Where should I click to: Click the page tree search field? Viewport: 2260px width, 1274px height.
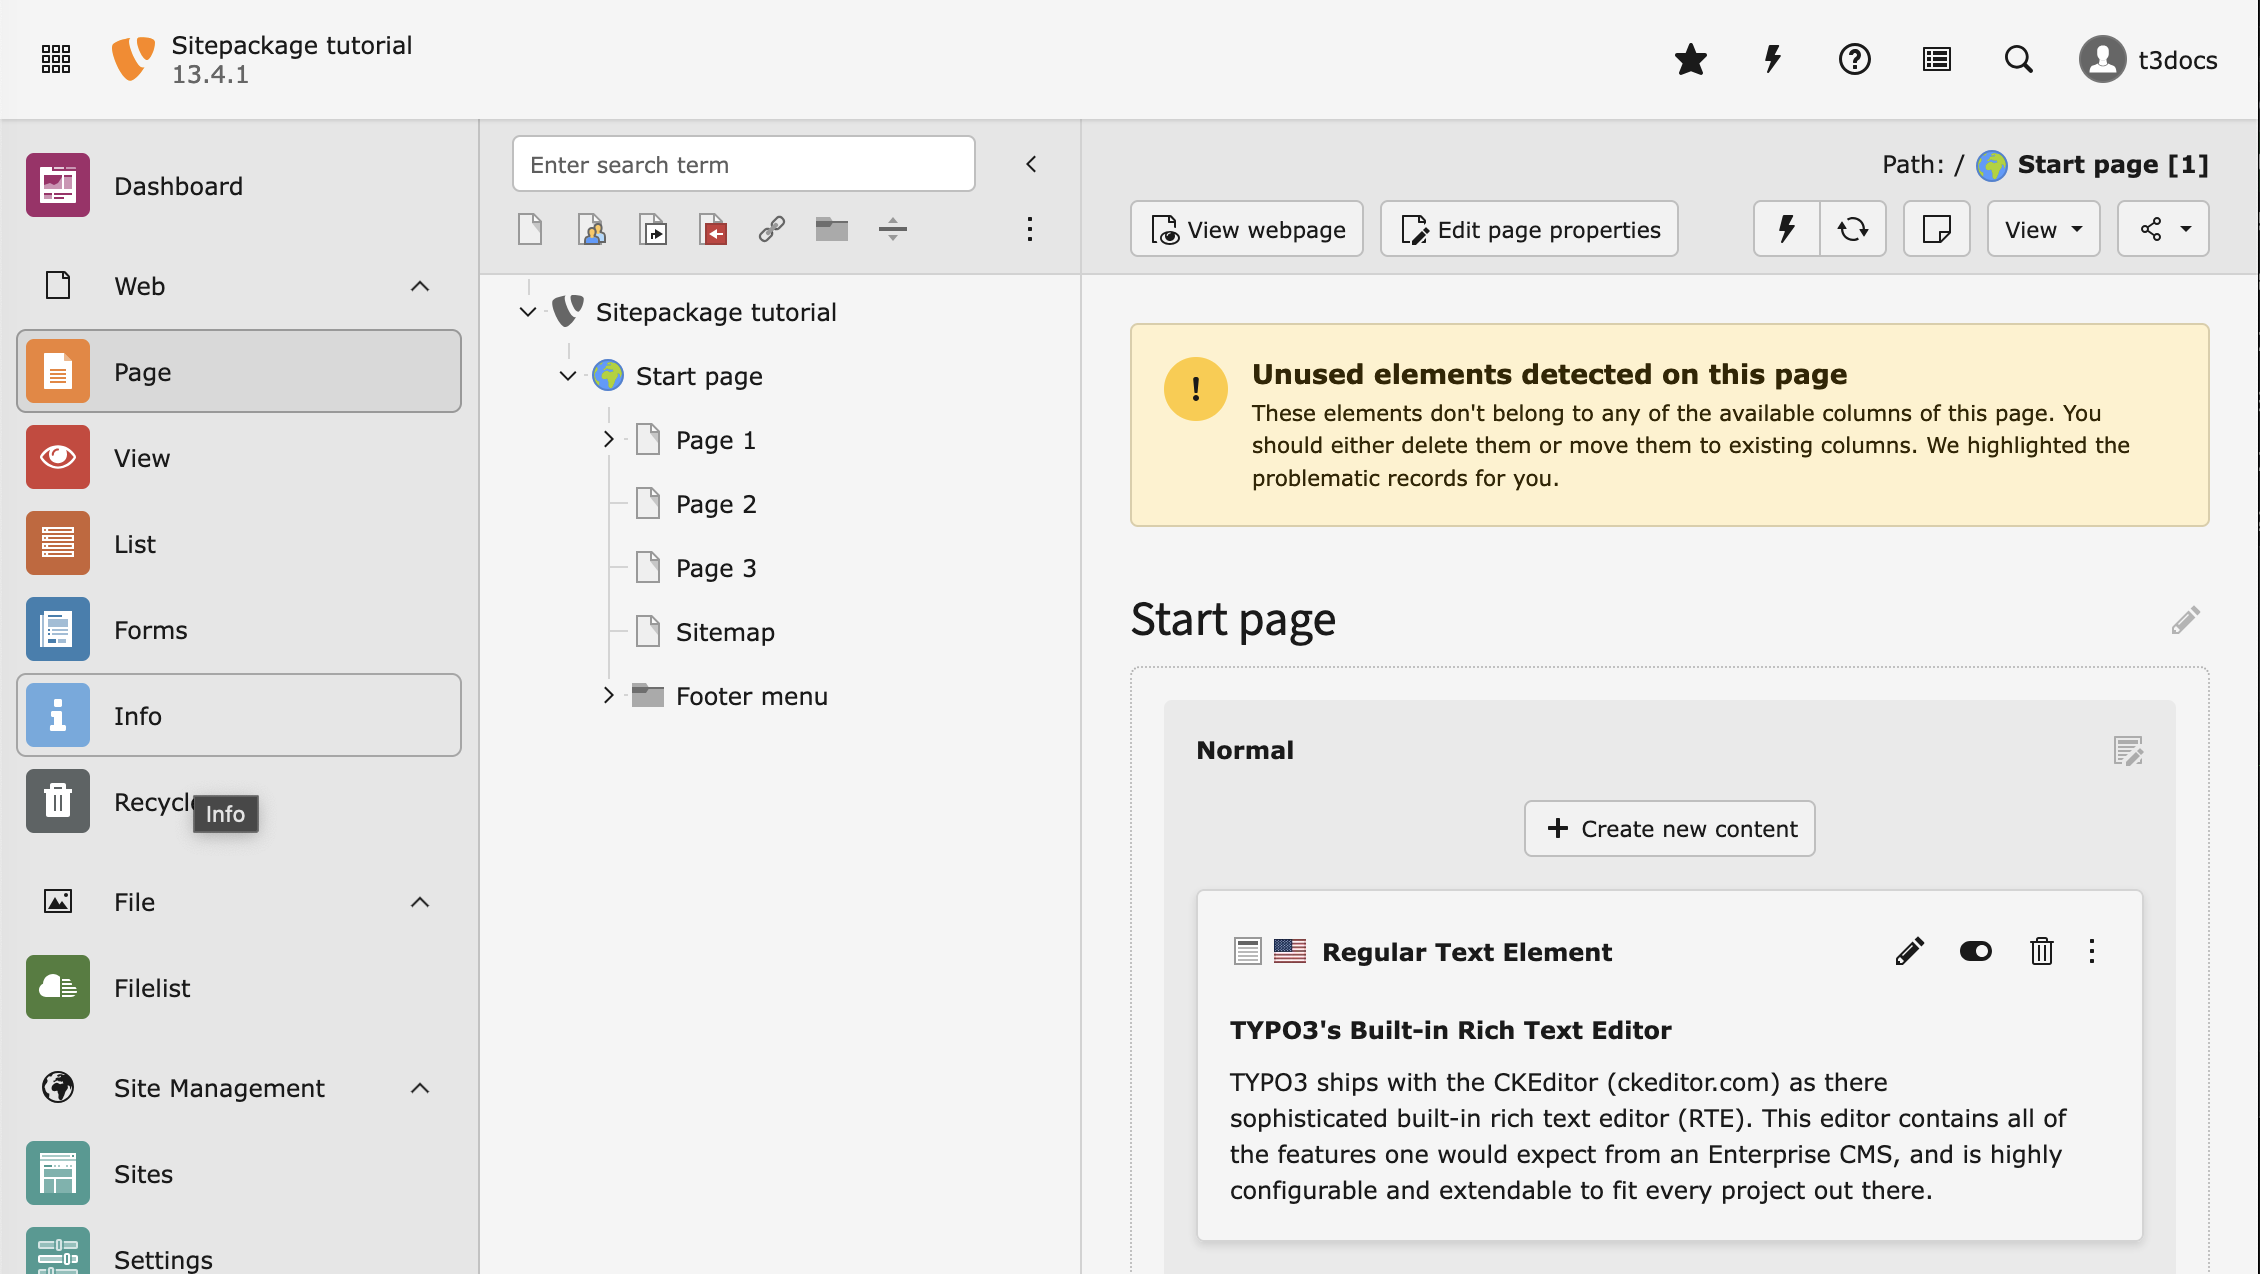click(743, 164)
